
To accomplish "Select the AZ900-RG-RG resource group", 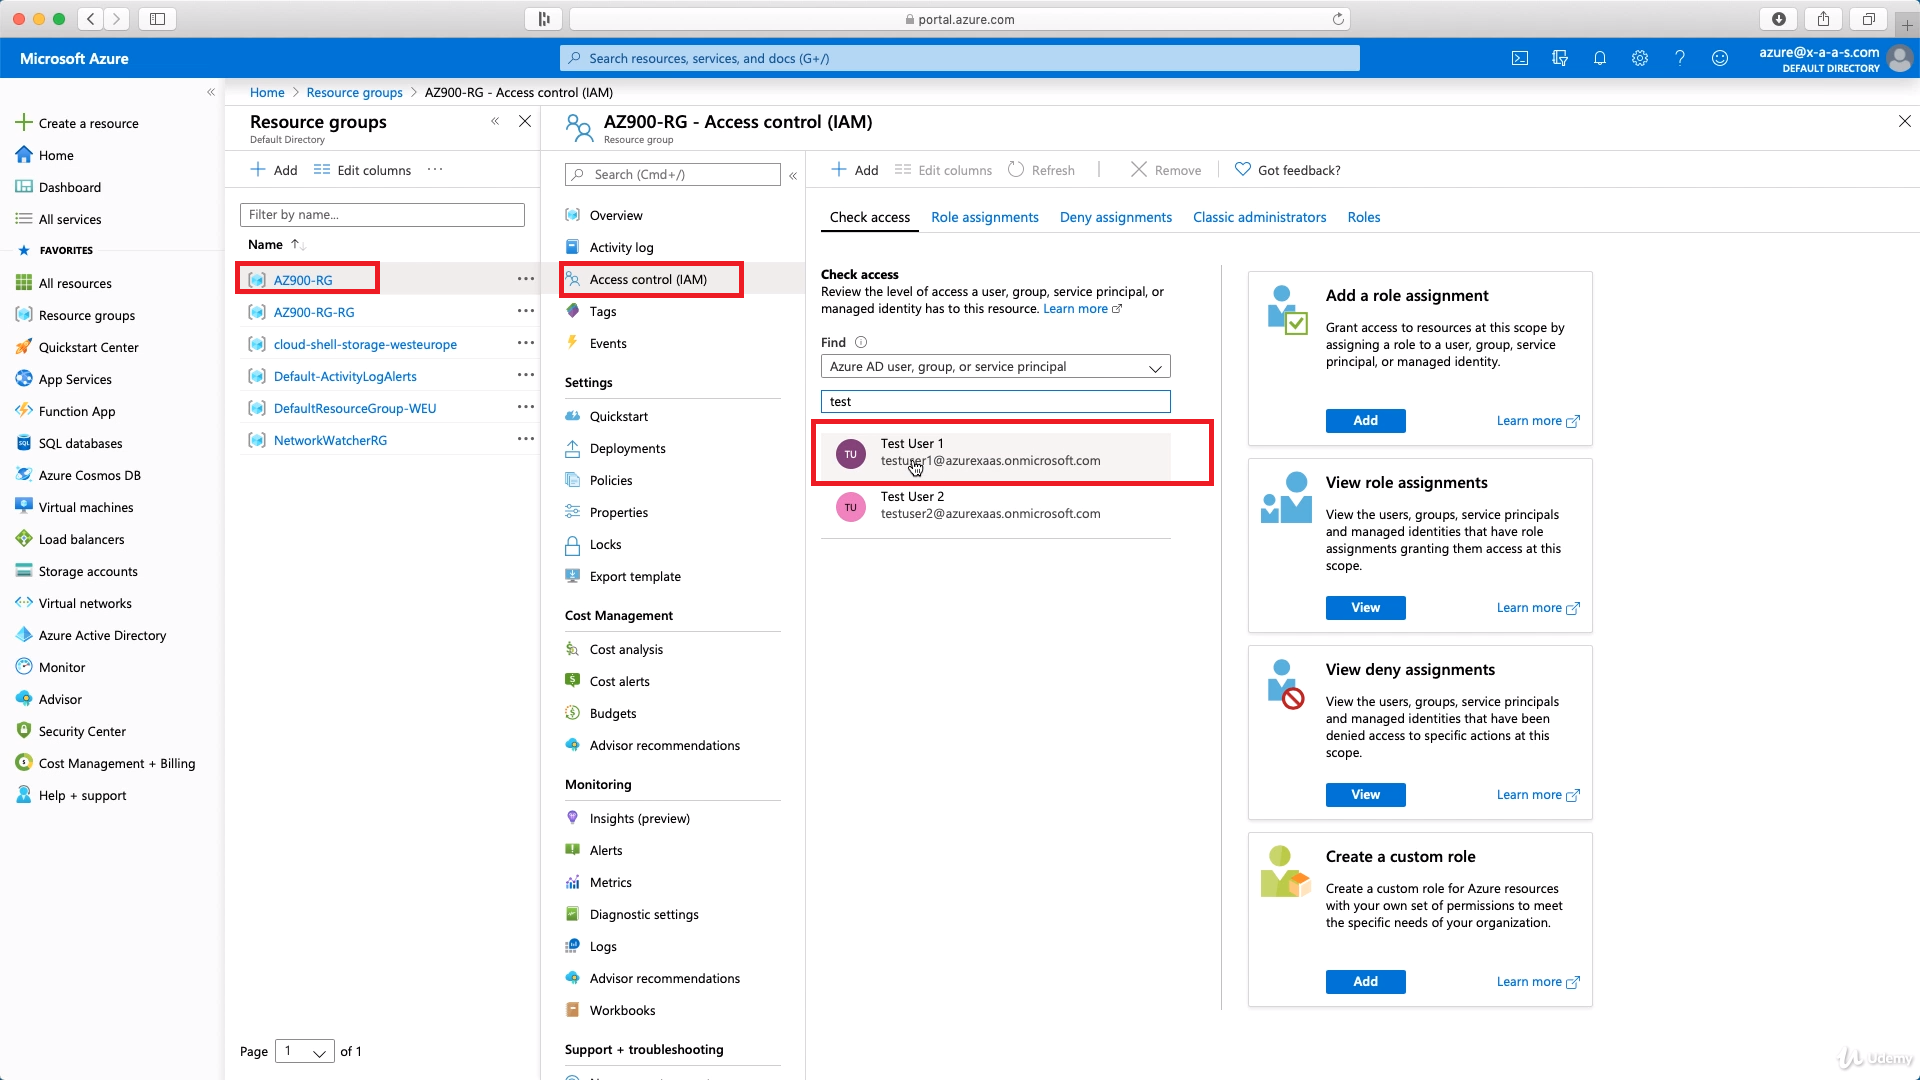I will coord(314,312).
